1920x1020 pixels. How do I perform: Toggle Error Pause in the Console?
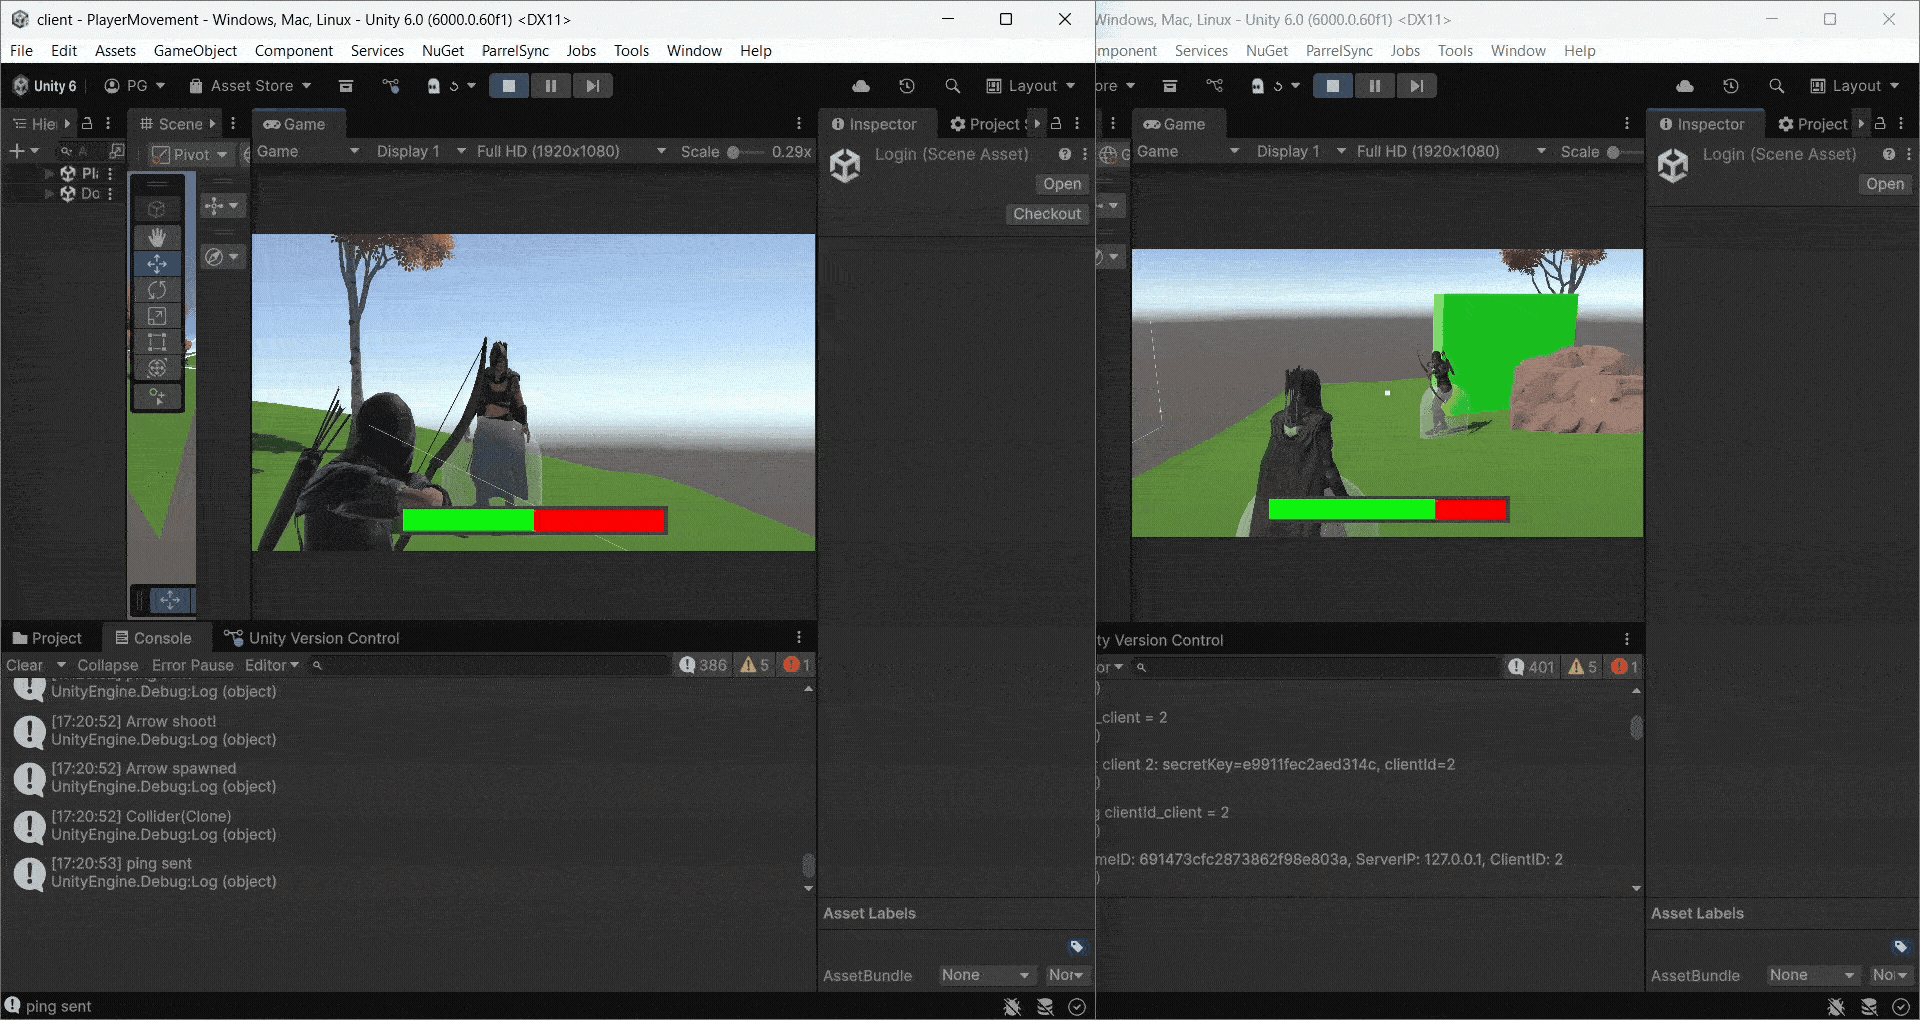pos(192,665)
